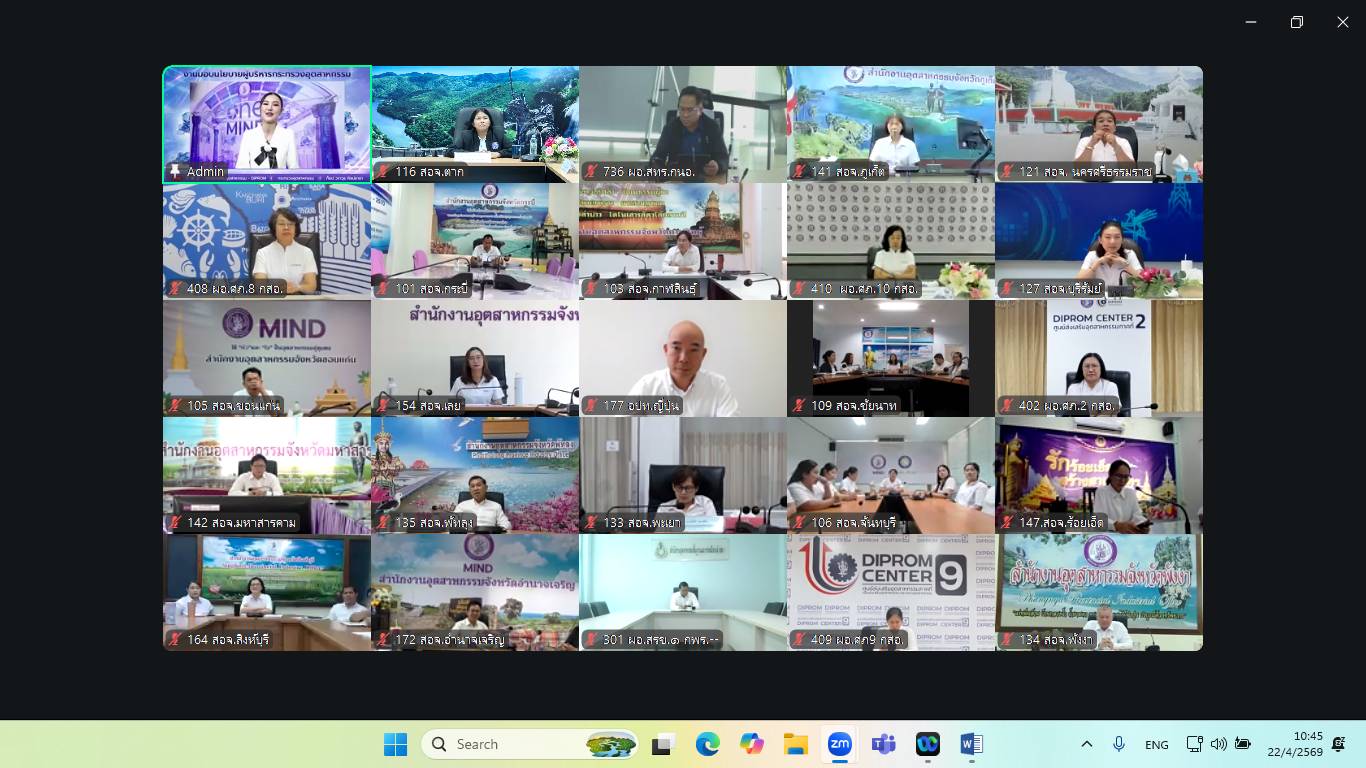Open Microsoft Word from the taskbar
The width and height of the screenshot is (1366, 768).
pyautogui.click(x=971, y=744)
